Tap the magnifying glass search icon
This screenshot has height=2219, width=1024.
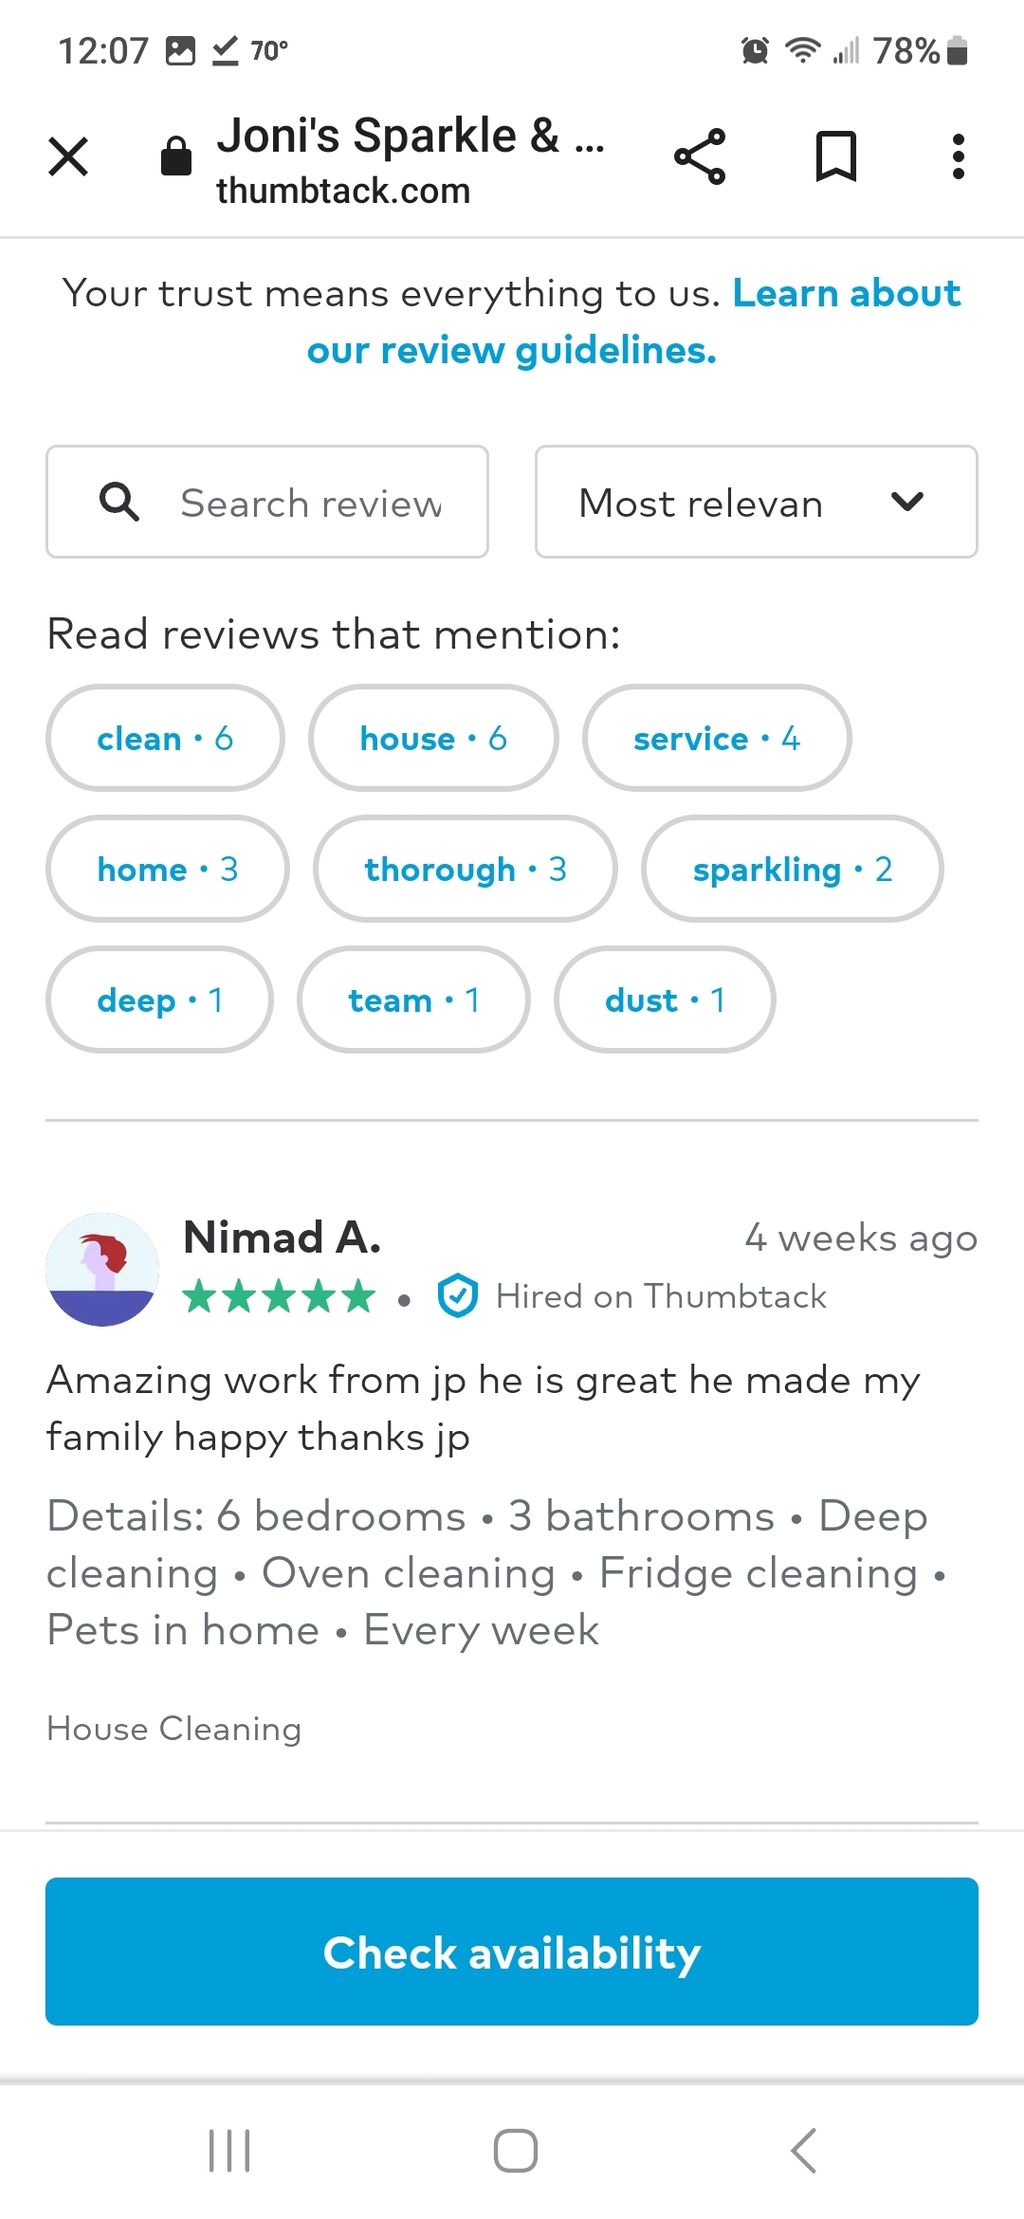119,502
